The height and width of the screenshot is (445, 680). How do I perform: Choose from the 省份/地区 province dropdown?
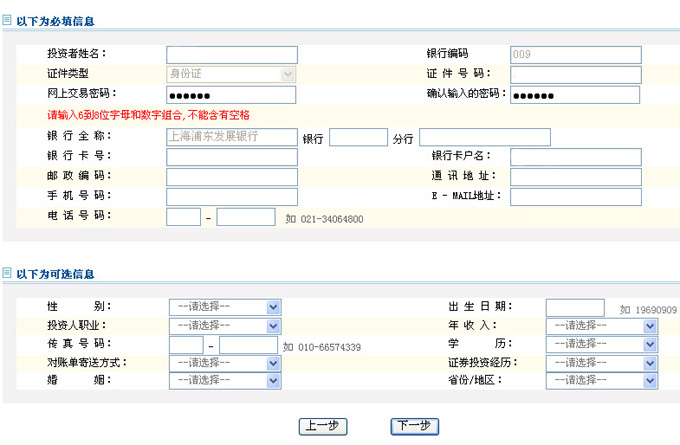click(601, 380)
